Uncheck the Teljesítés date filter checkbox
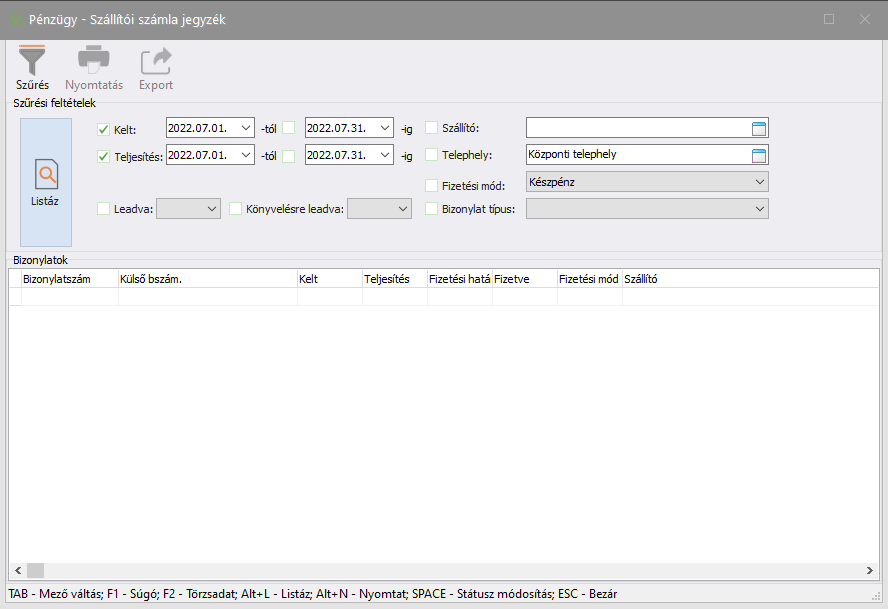888x609 pixels. [x=104, y=156]
